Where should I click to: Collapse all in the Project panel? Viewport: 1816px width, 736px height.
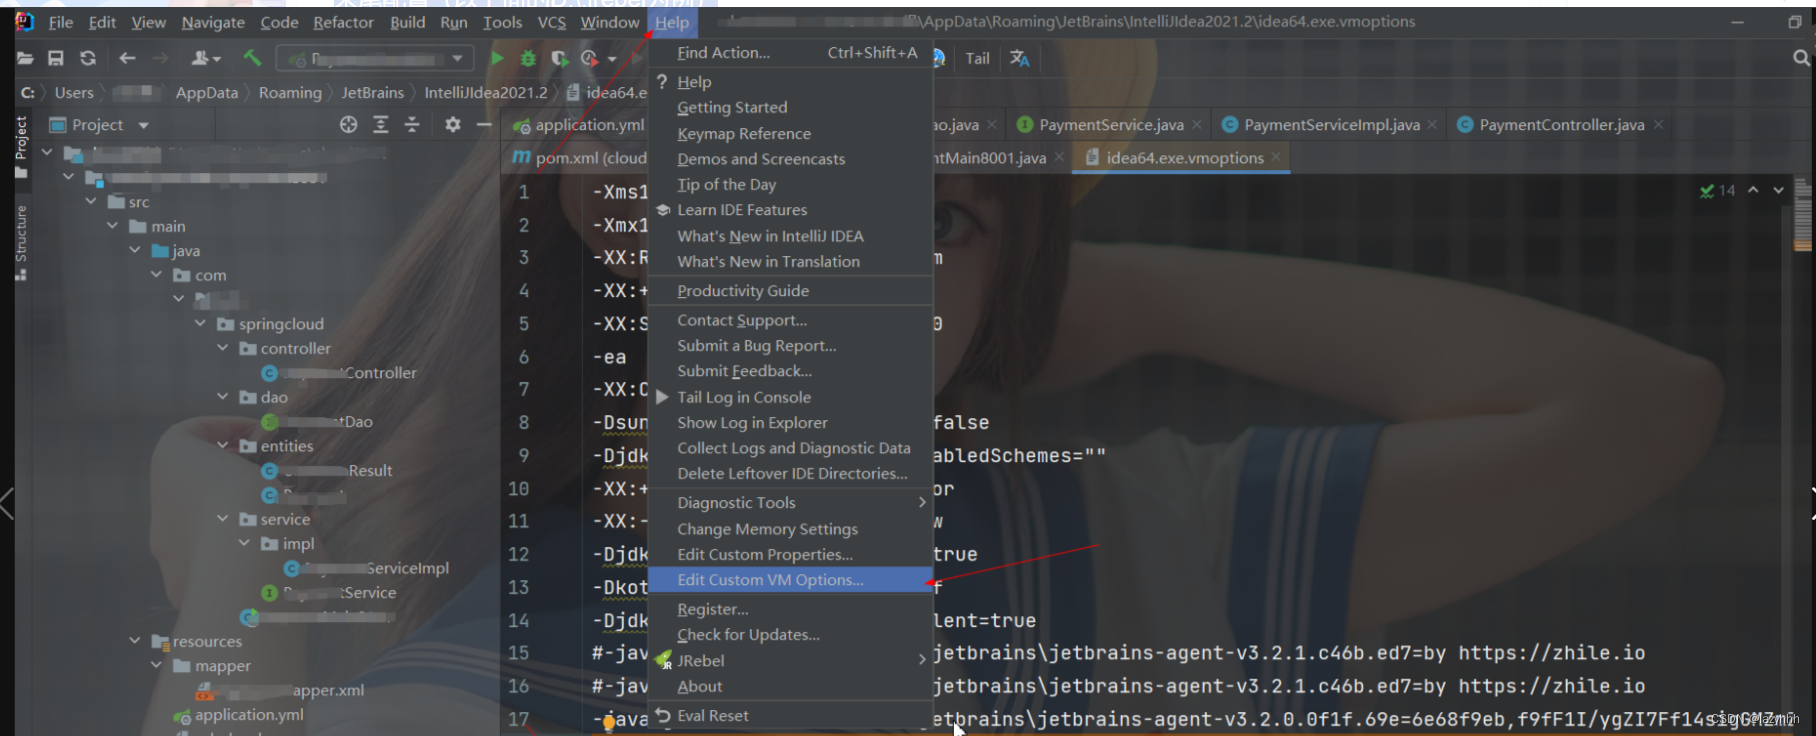point(412,125)
